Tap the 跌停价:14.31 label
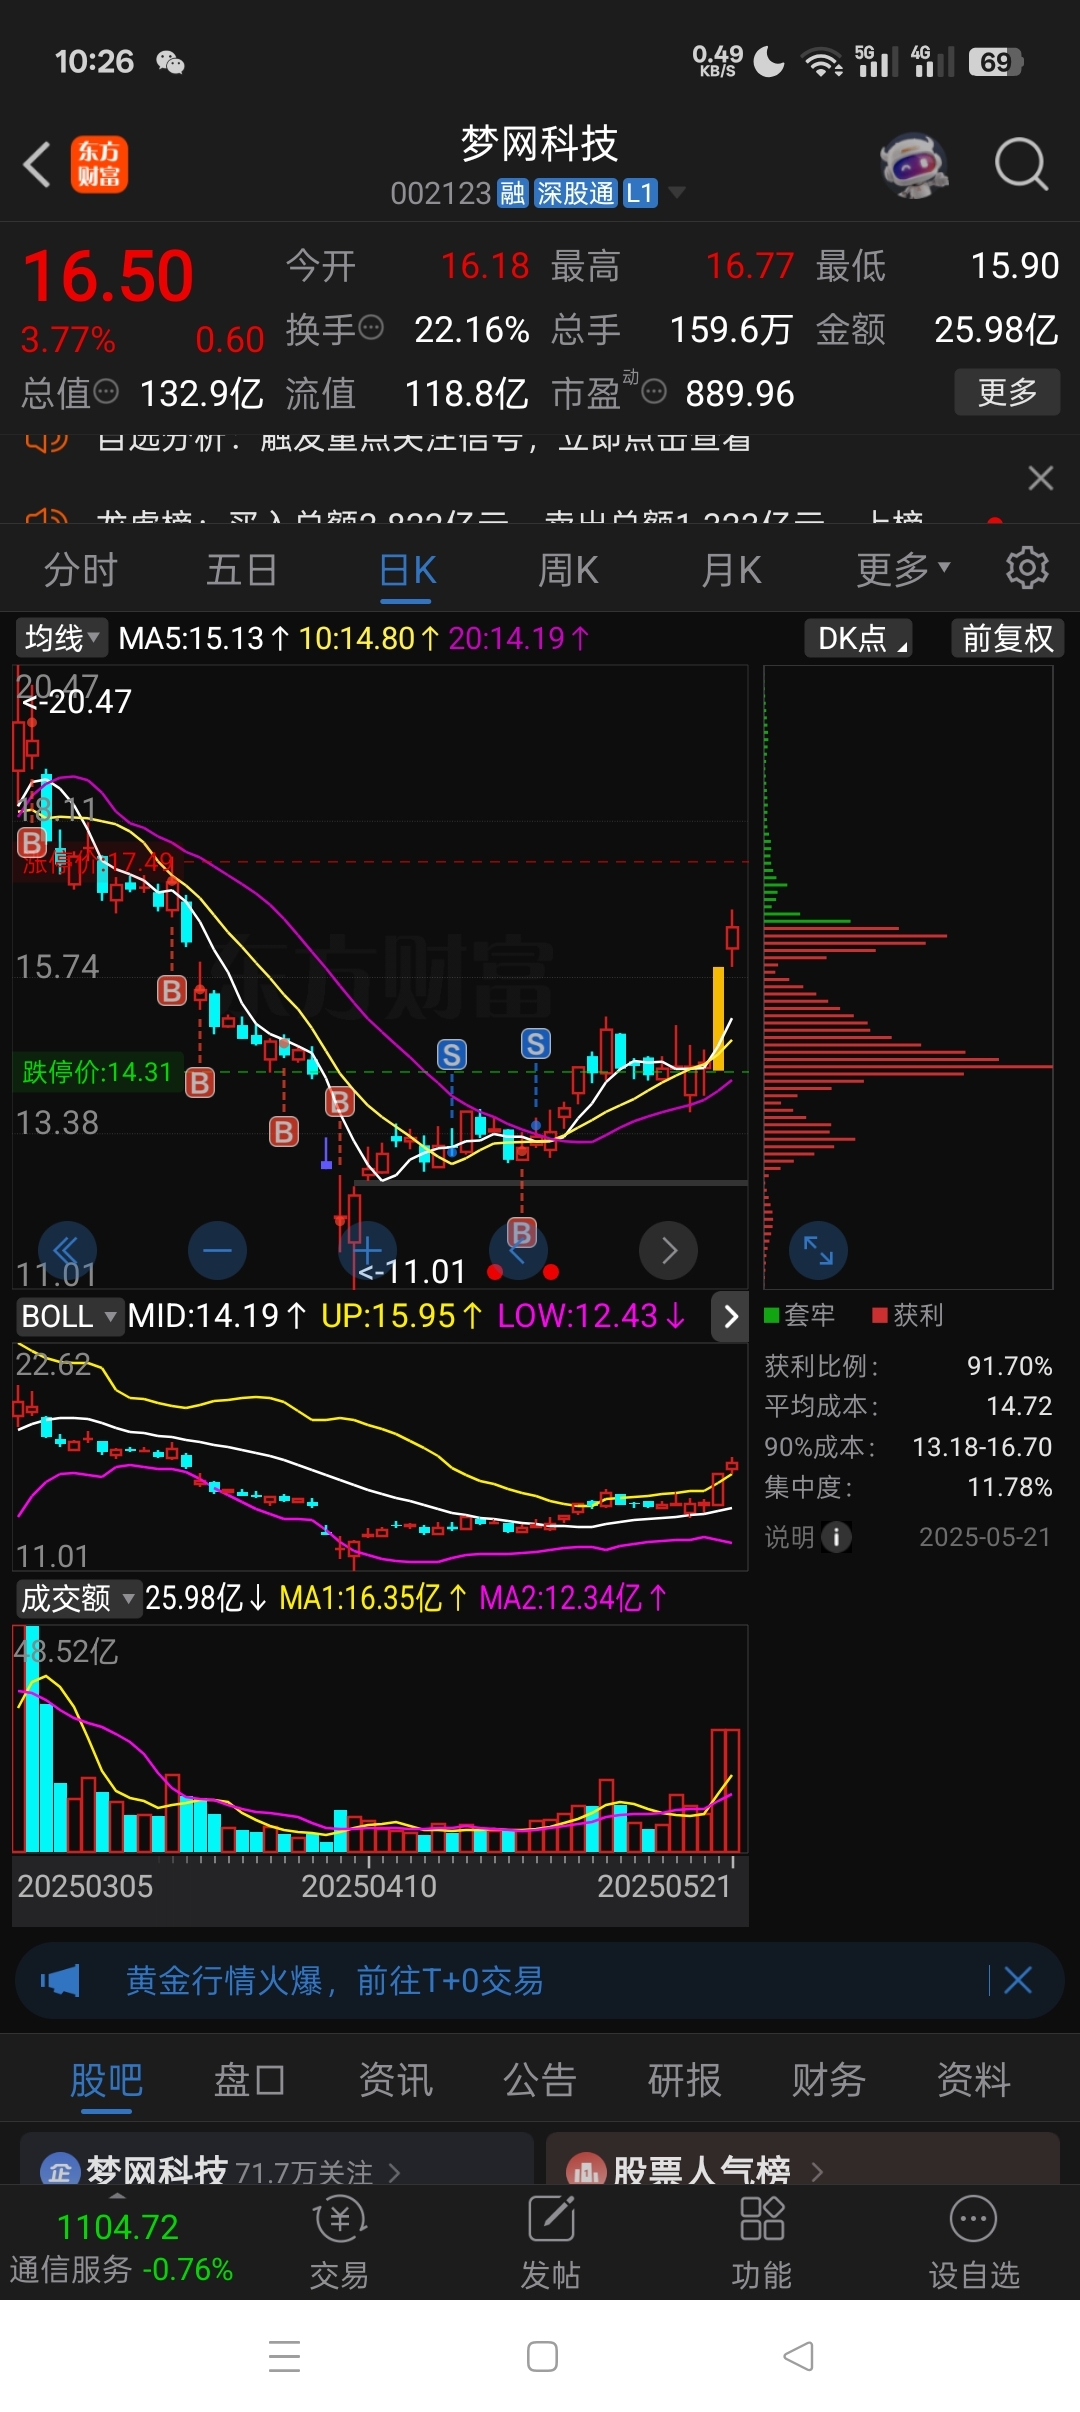 97,1072
